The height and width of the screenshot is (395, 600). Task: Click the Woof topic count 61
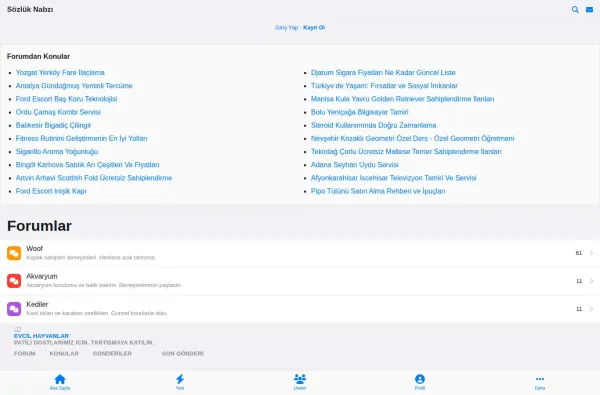579,253
